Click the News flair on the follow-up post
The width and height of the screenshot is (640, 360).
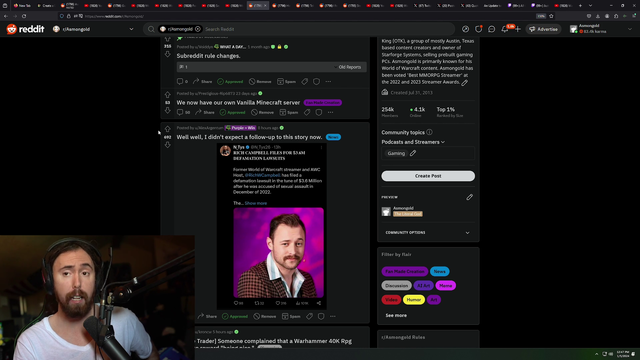click(x=333, y=137)
